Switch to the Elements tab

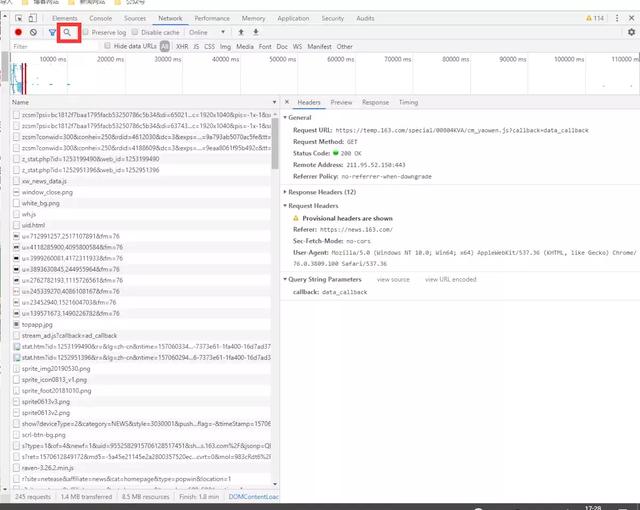[x=64, y=18]
